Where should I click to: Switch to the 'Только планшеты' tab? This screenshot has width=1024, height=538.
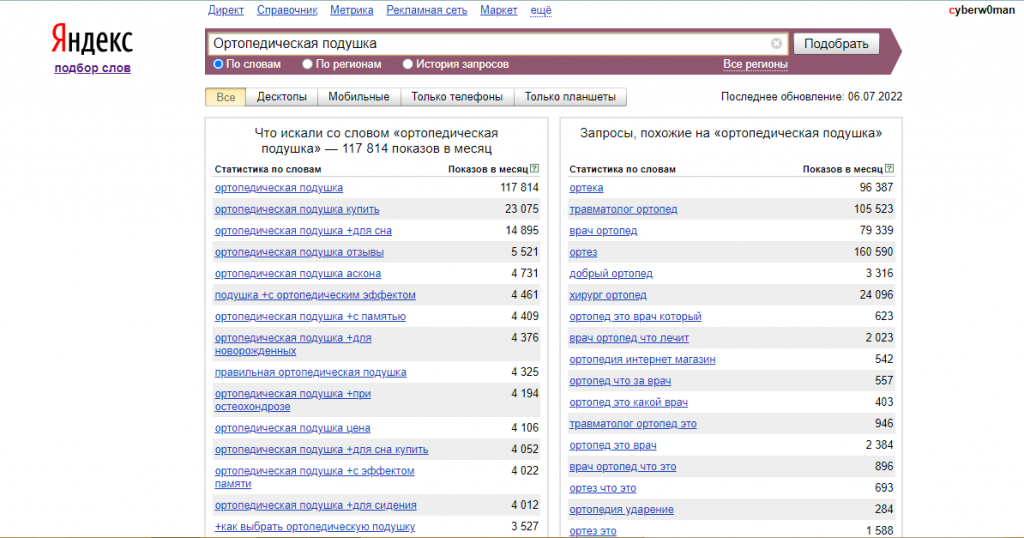coord(570,97)
